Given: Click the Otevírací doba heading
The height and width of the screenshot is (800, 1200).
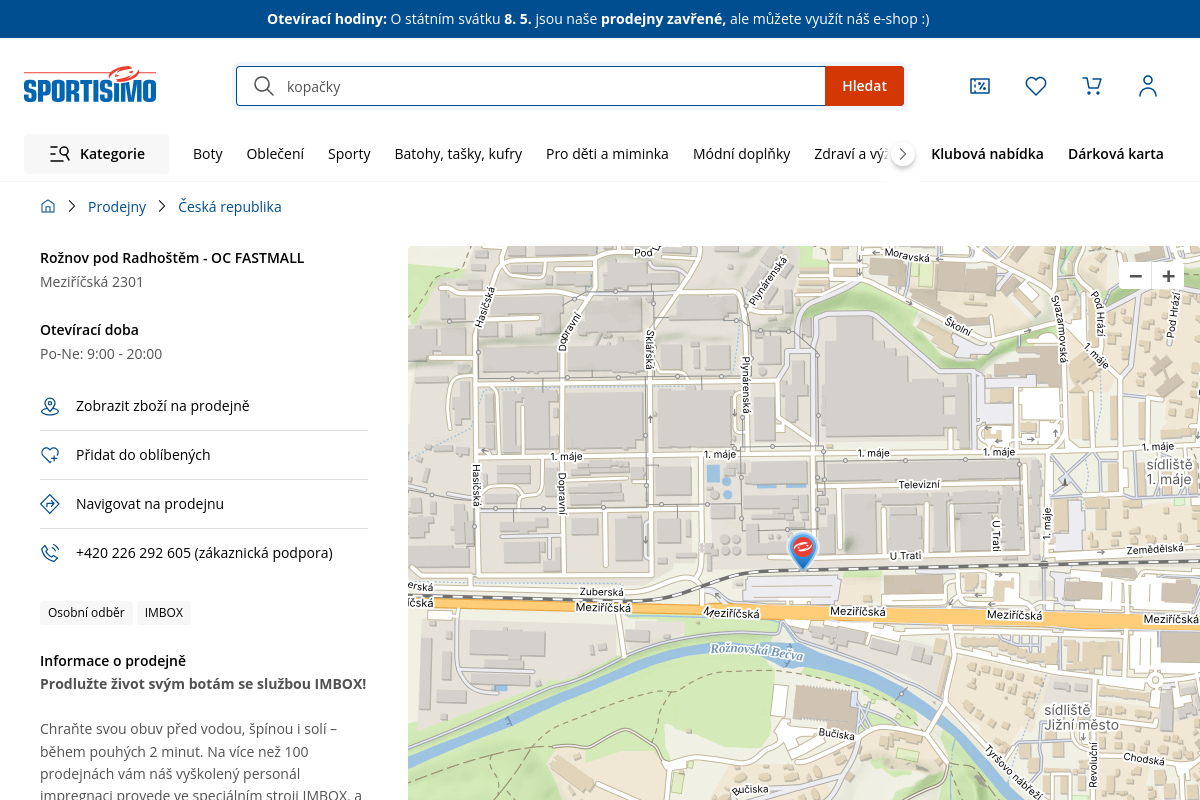Looking at the screenshot, I should (x=89, y=330).
